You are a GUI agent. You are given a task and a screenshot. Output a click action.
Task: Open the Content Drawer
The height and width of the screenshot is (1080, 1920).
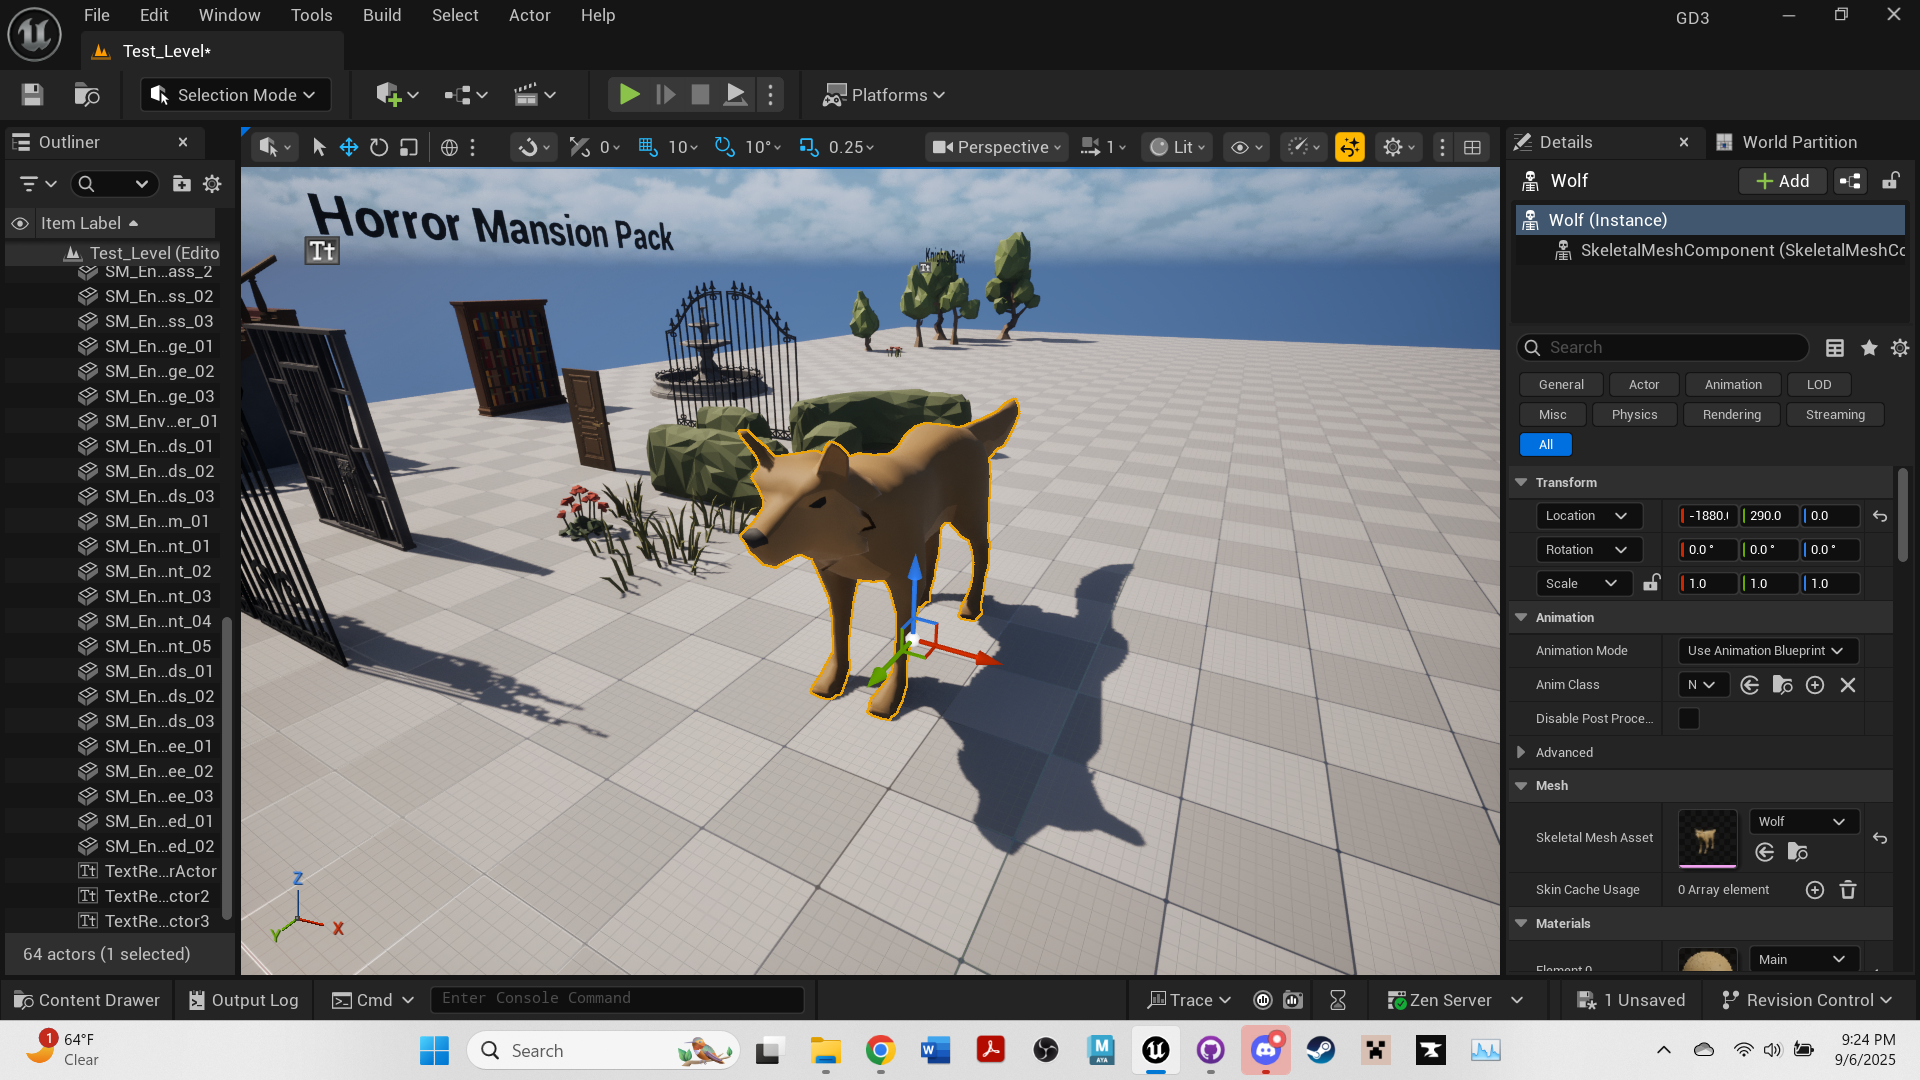click(x=87, y=1000)
